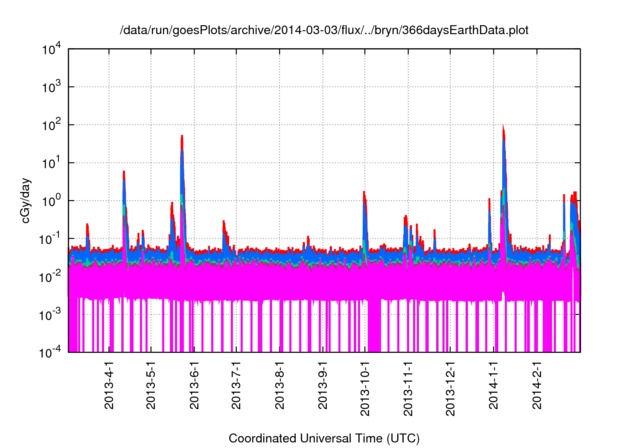The height and width of the screenshot is (448, 640).
Task: Select the 2013-4-1 date tick label
Action: pyautogui.click(x=109, y=388)
